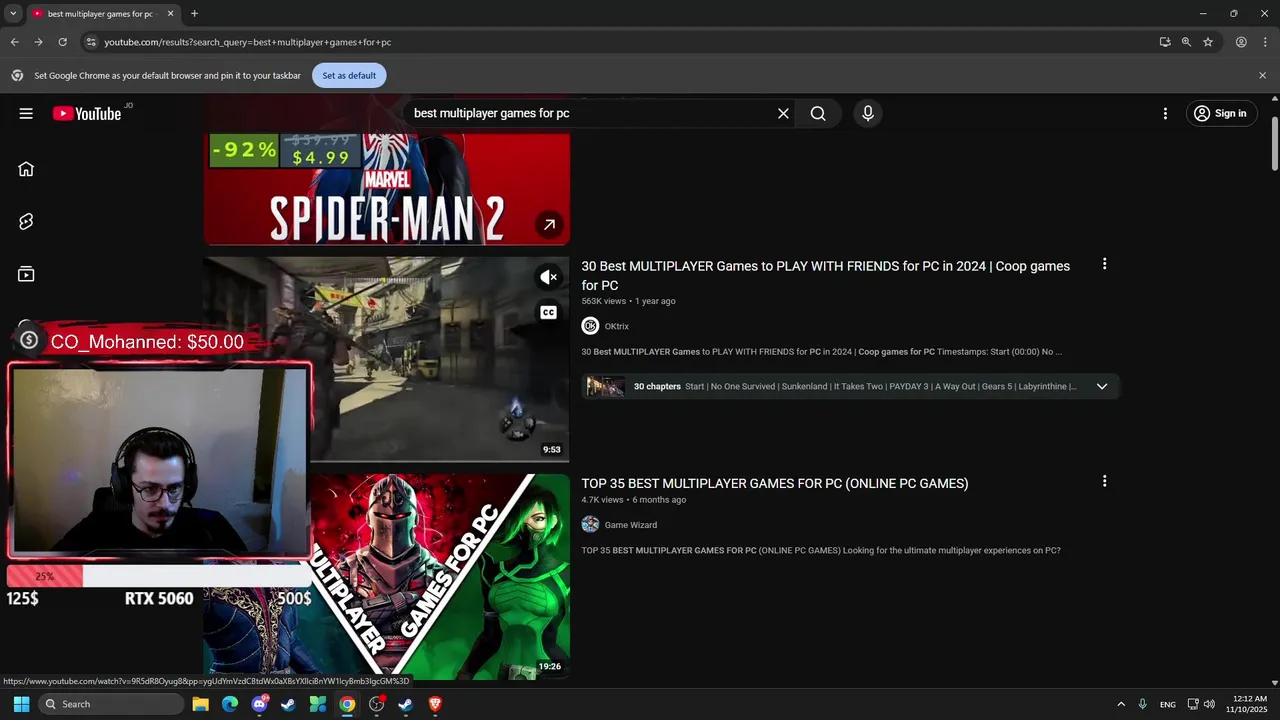Click the install app icon in address bar
1280x720 pixels.
click(x=1165, y=42)
